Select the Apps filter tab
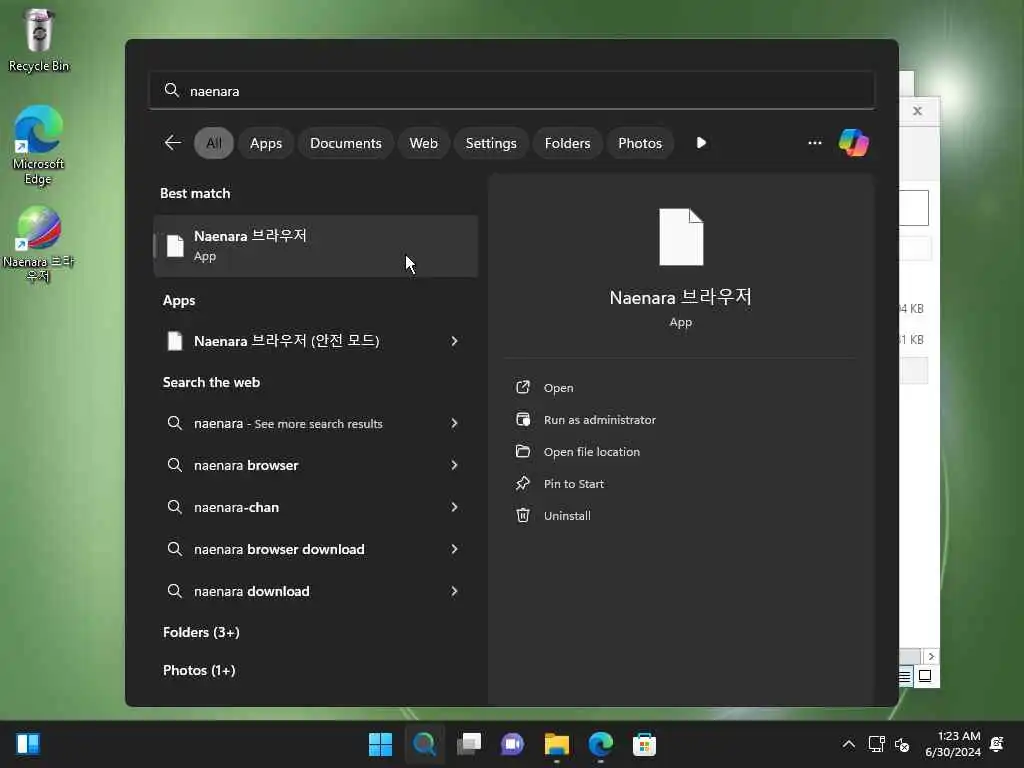Image resolution: width=1024 pixels, height=768 pixels. click(266, 143)
